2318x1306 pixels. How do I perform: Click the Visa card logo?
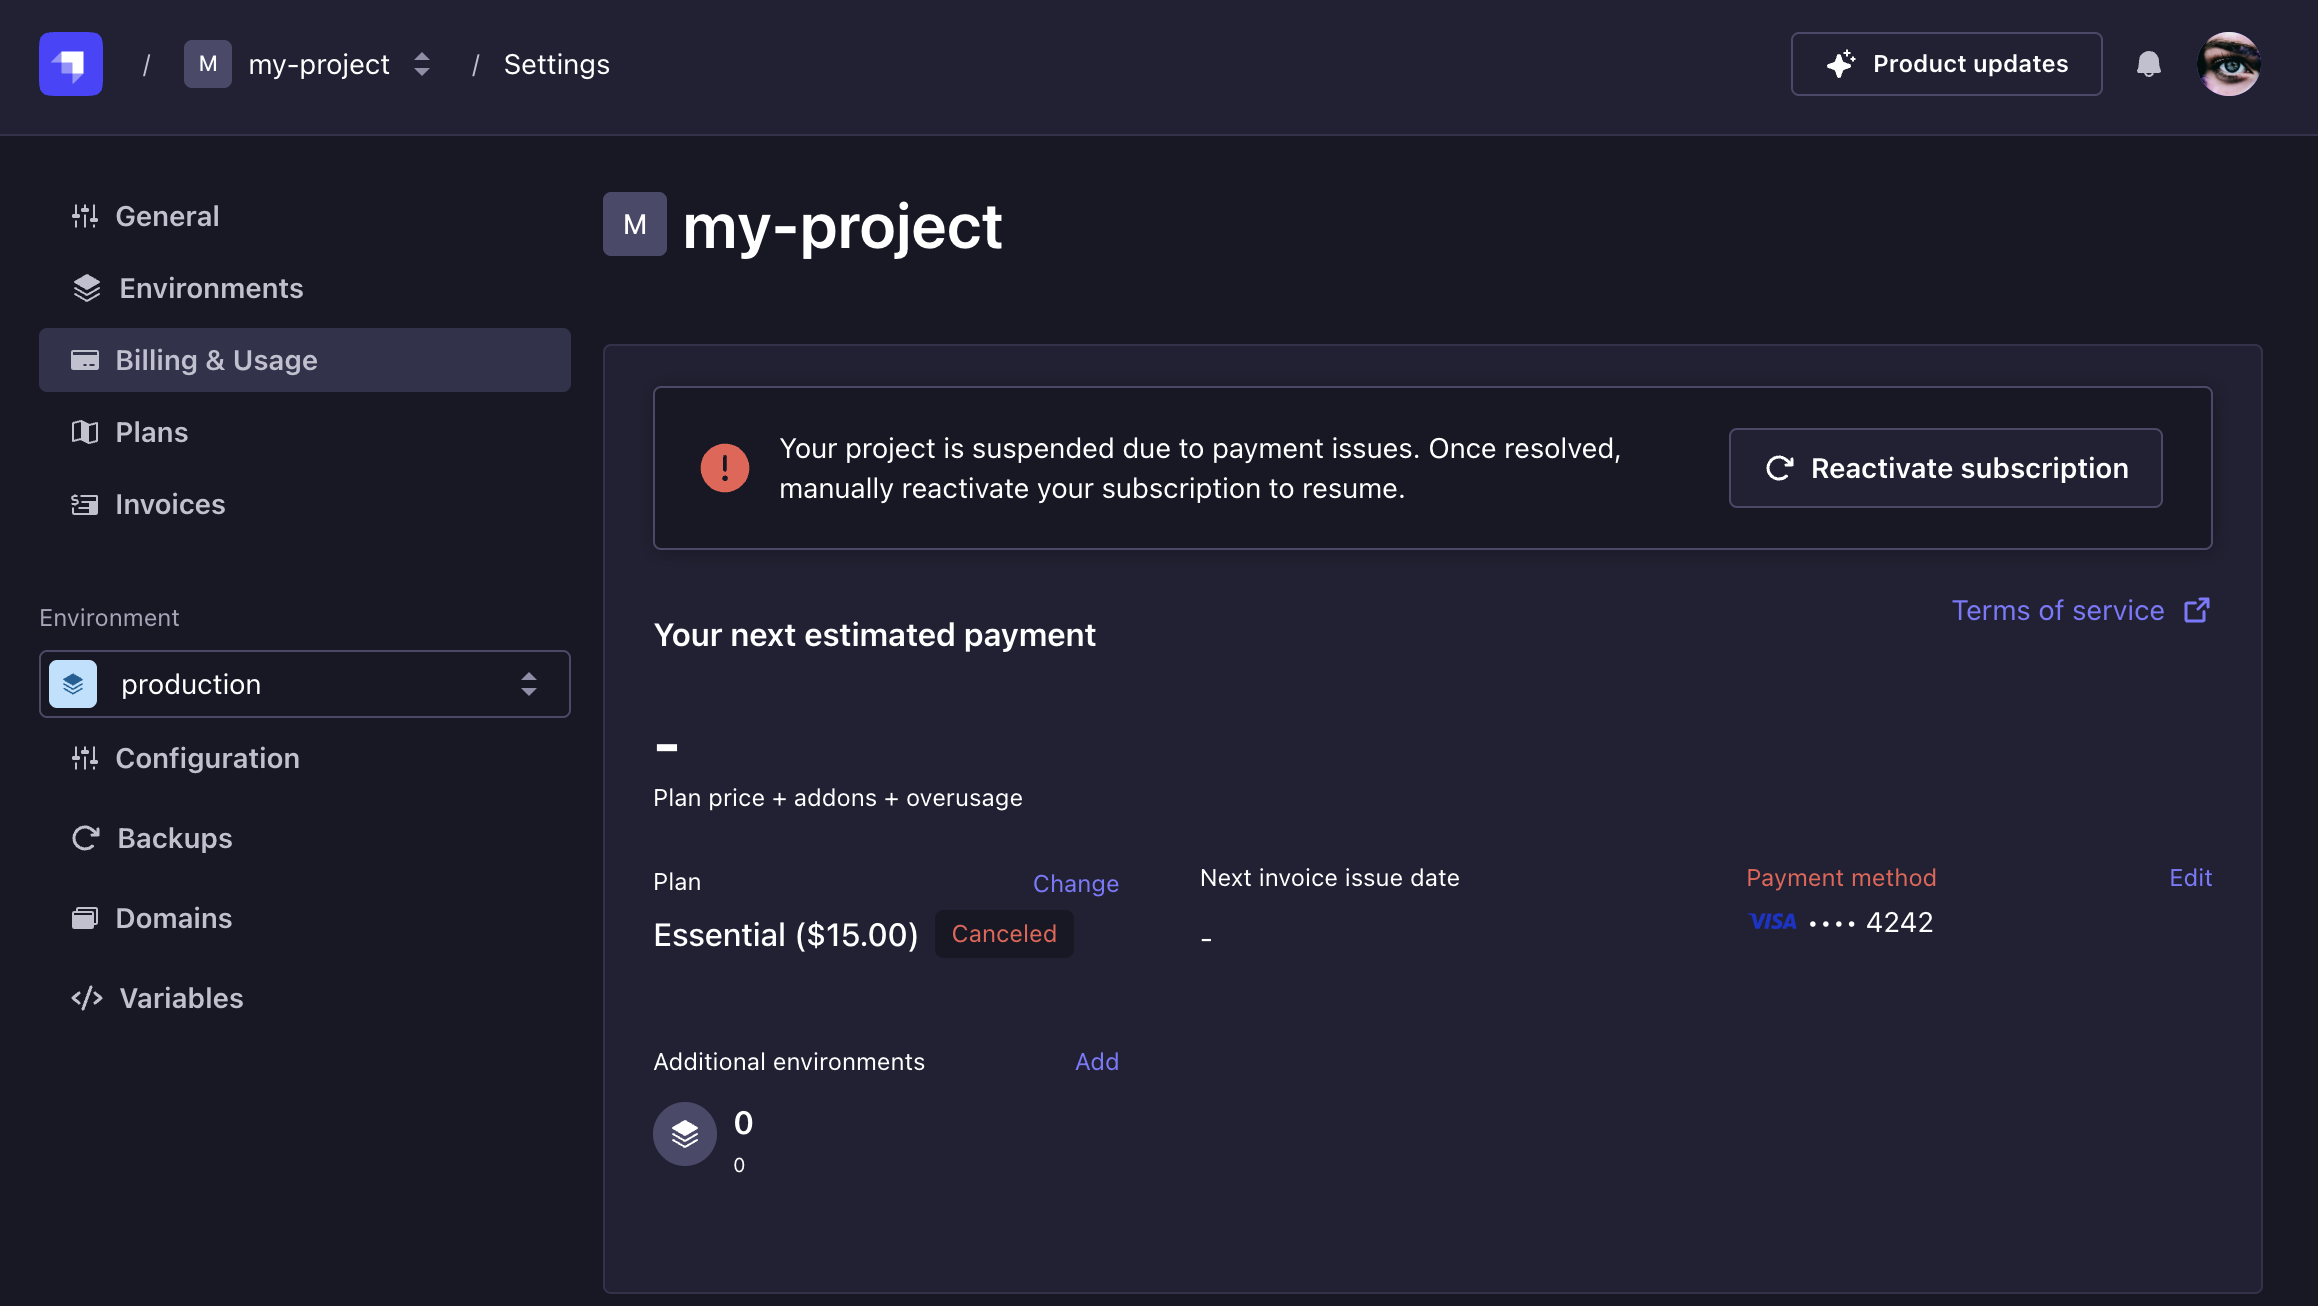click(1773, 922)
